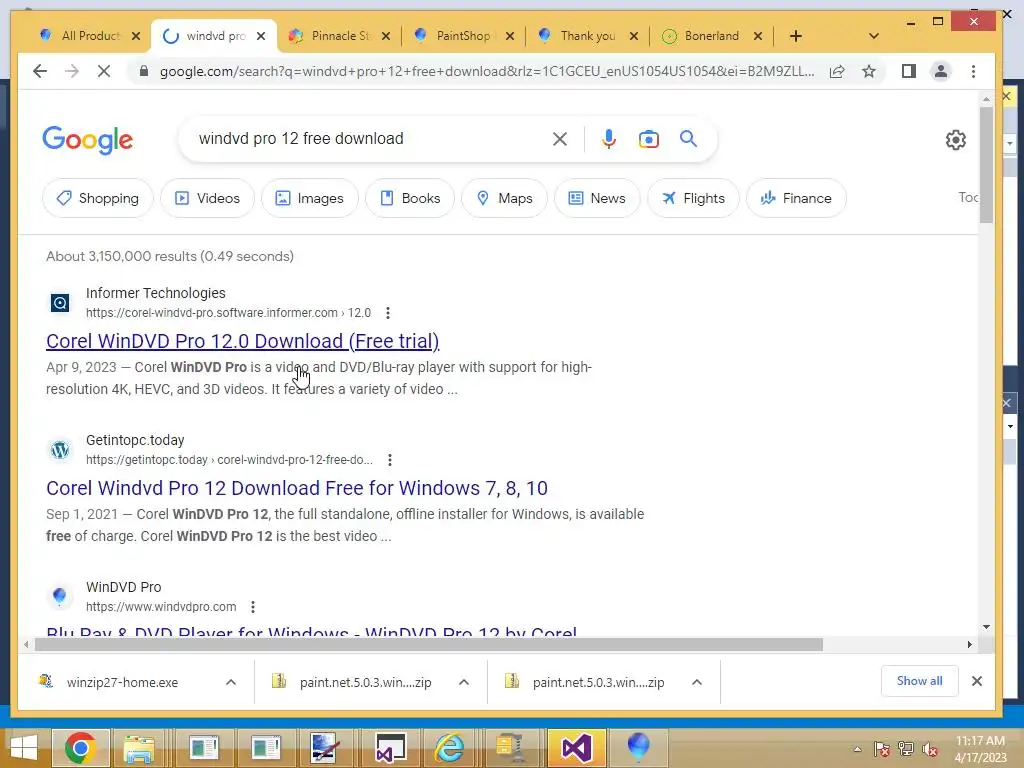Open Visual Studio from the taskbar
This screenshot has height=768, width=1024.
click(x=576, y=748)
